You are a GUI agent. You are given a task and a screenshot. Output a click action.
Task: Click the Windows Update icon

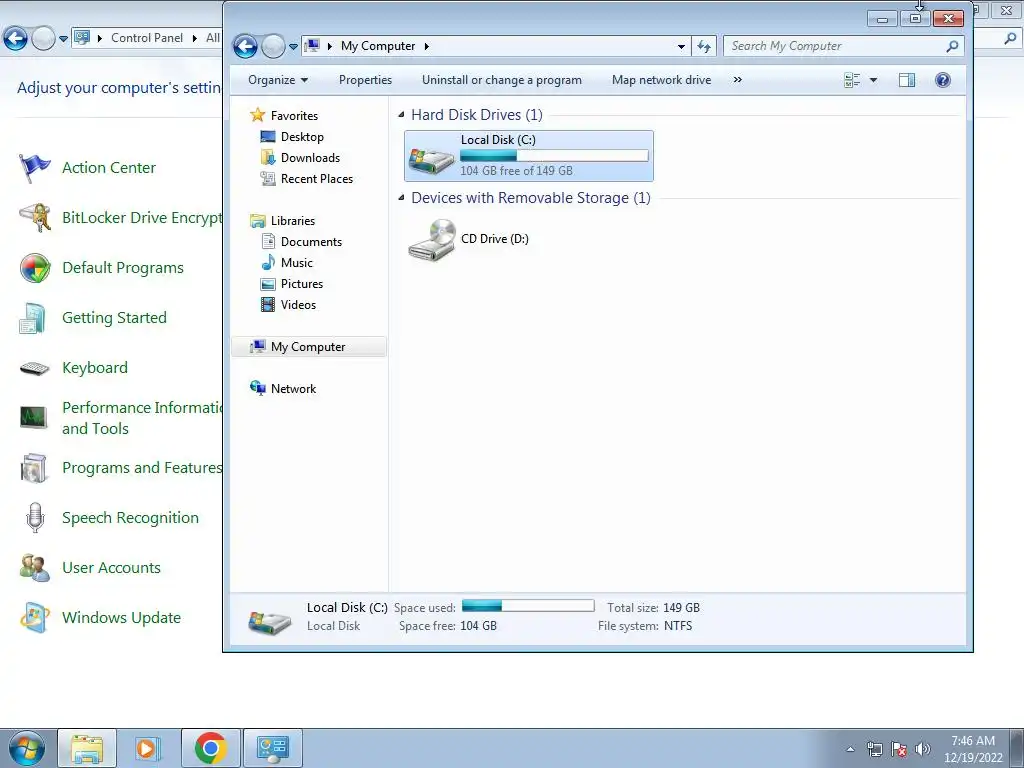click(x=34, y=618)
